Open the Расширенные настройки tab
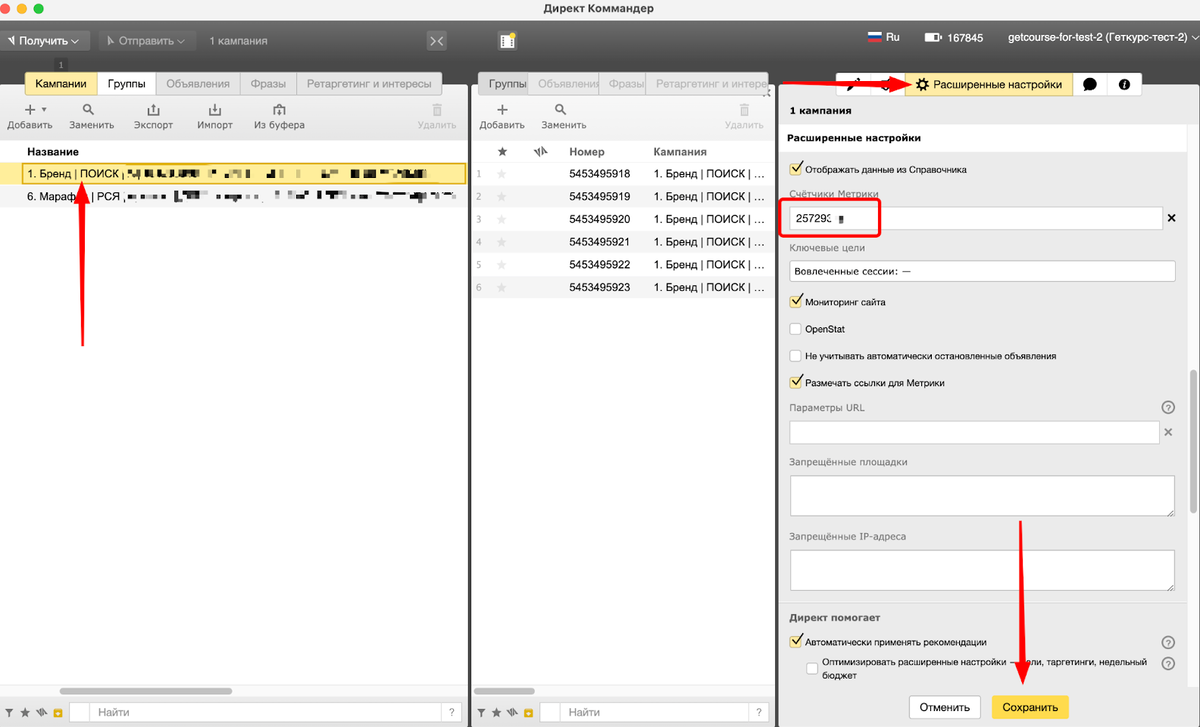 (x=988, y=85)
